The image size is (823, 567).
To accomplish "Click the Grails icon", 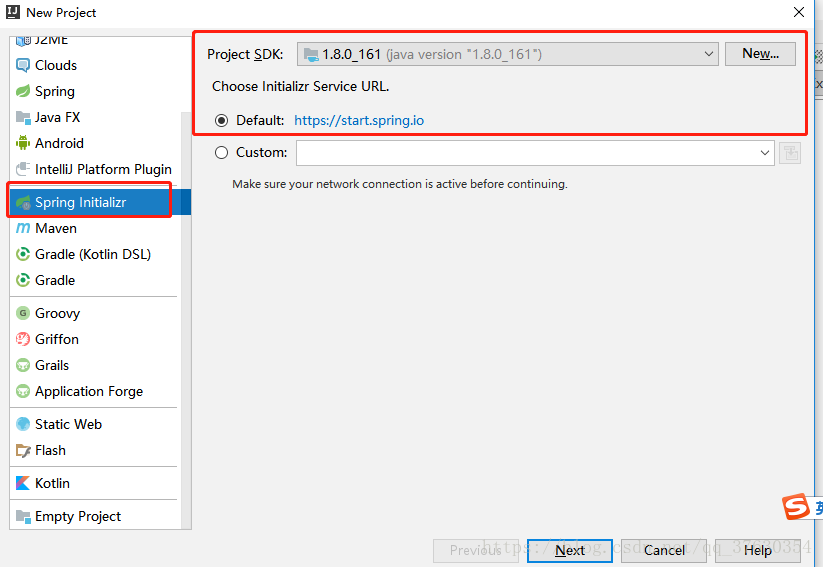I will click(x=23, y=365).
